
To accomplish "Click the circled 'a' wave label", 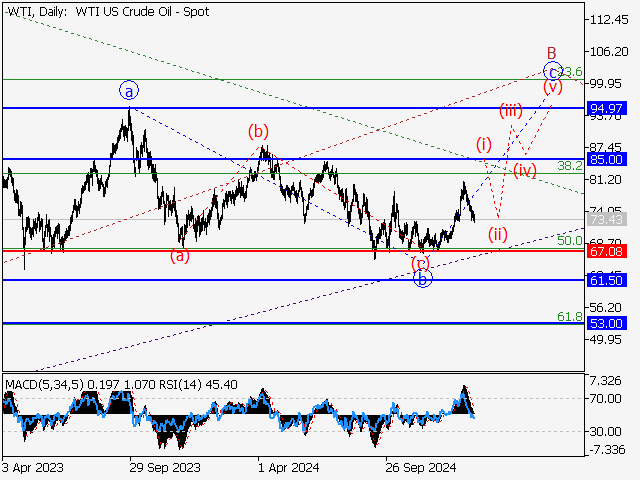I will click(129, 91).
